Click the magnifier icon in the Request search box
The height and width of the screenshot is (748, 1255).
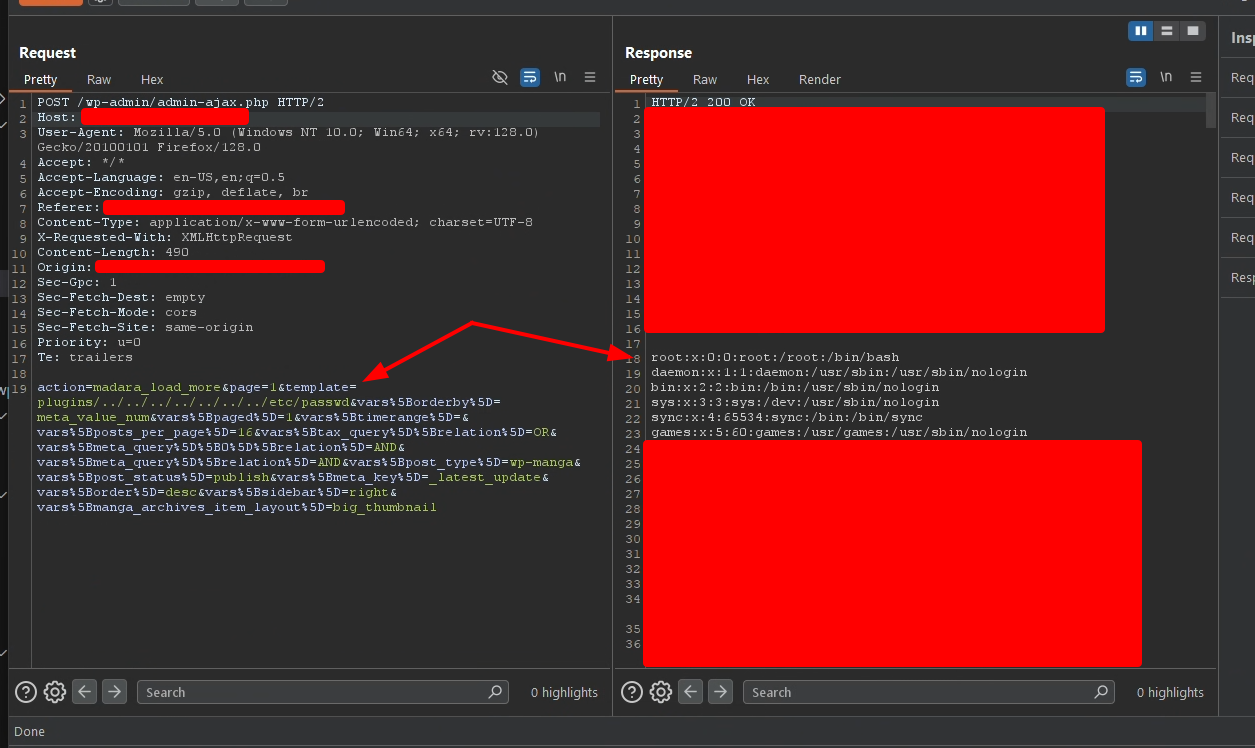495,691
